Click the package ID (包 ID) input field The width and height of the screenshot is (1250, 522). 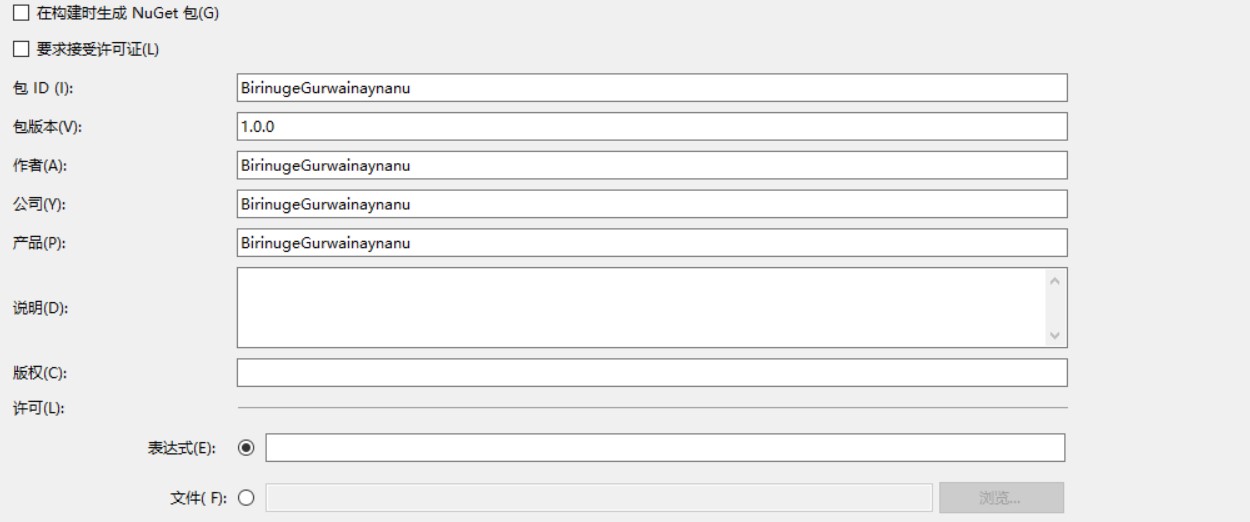[x=652, y=87]
